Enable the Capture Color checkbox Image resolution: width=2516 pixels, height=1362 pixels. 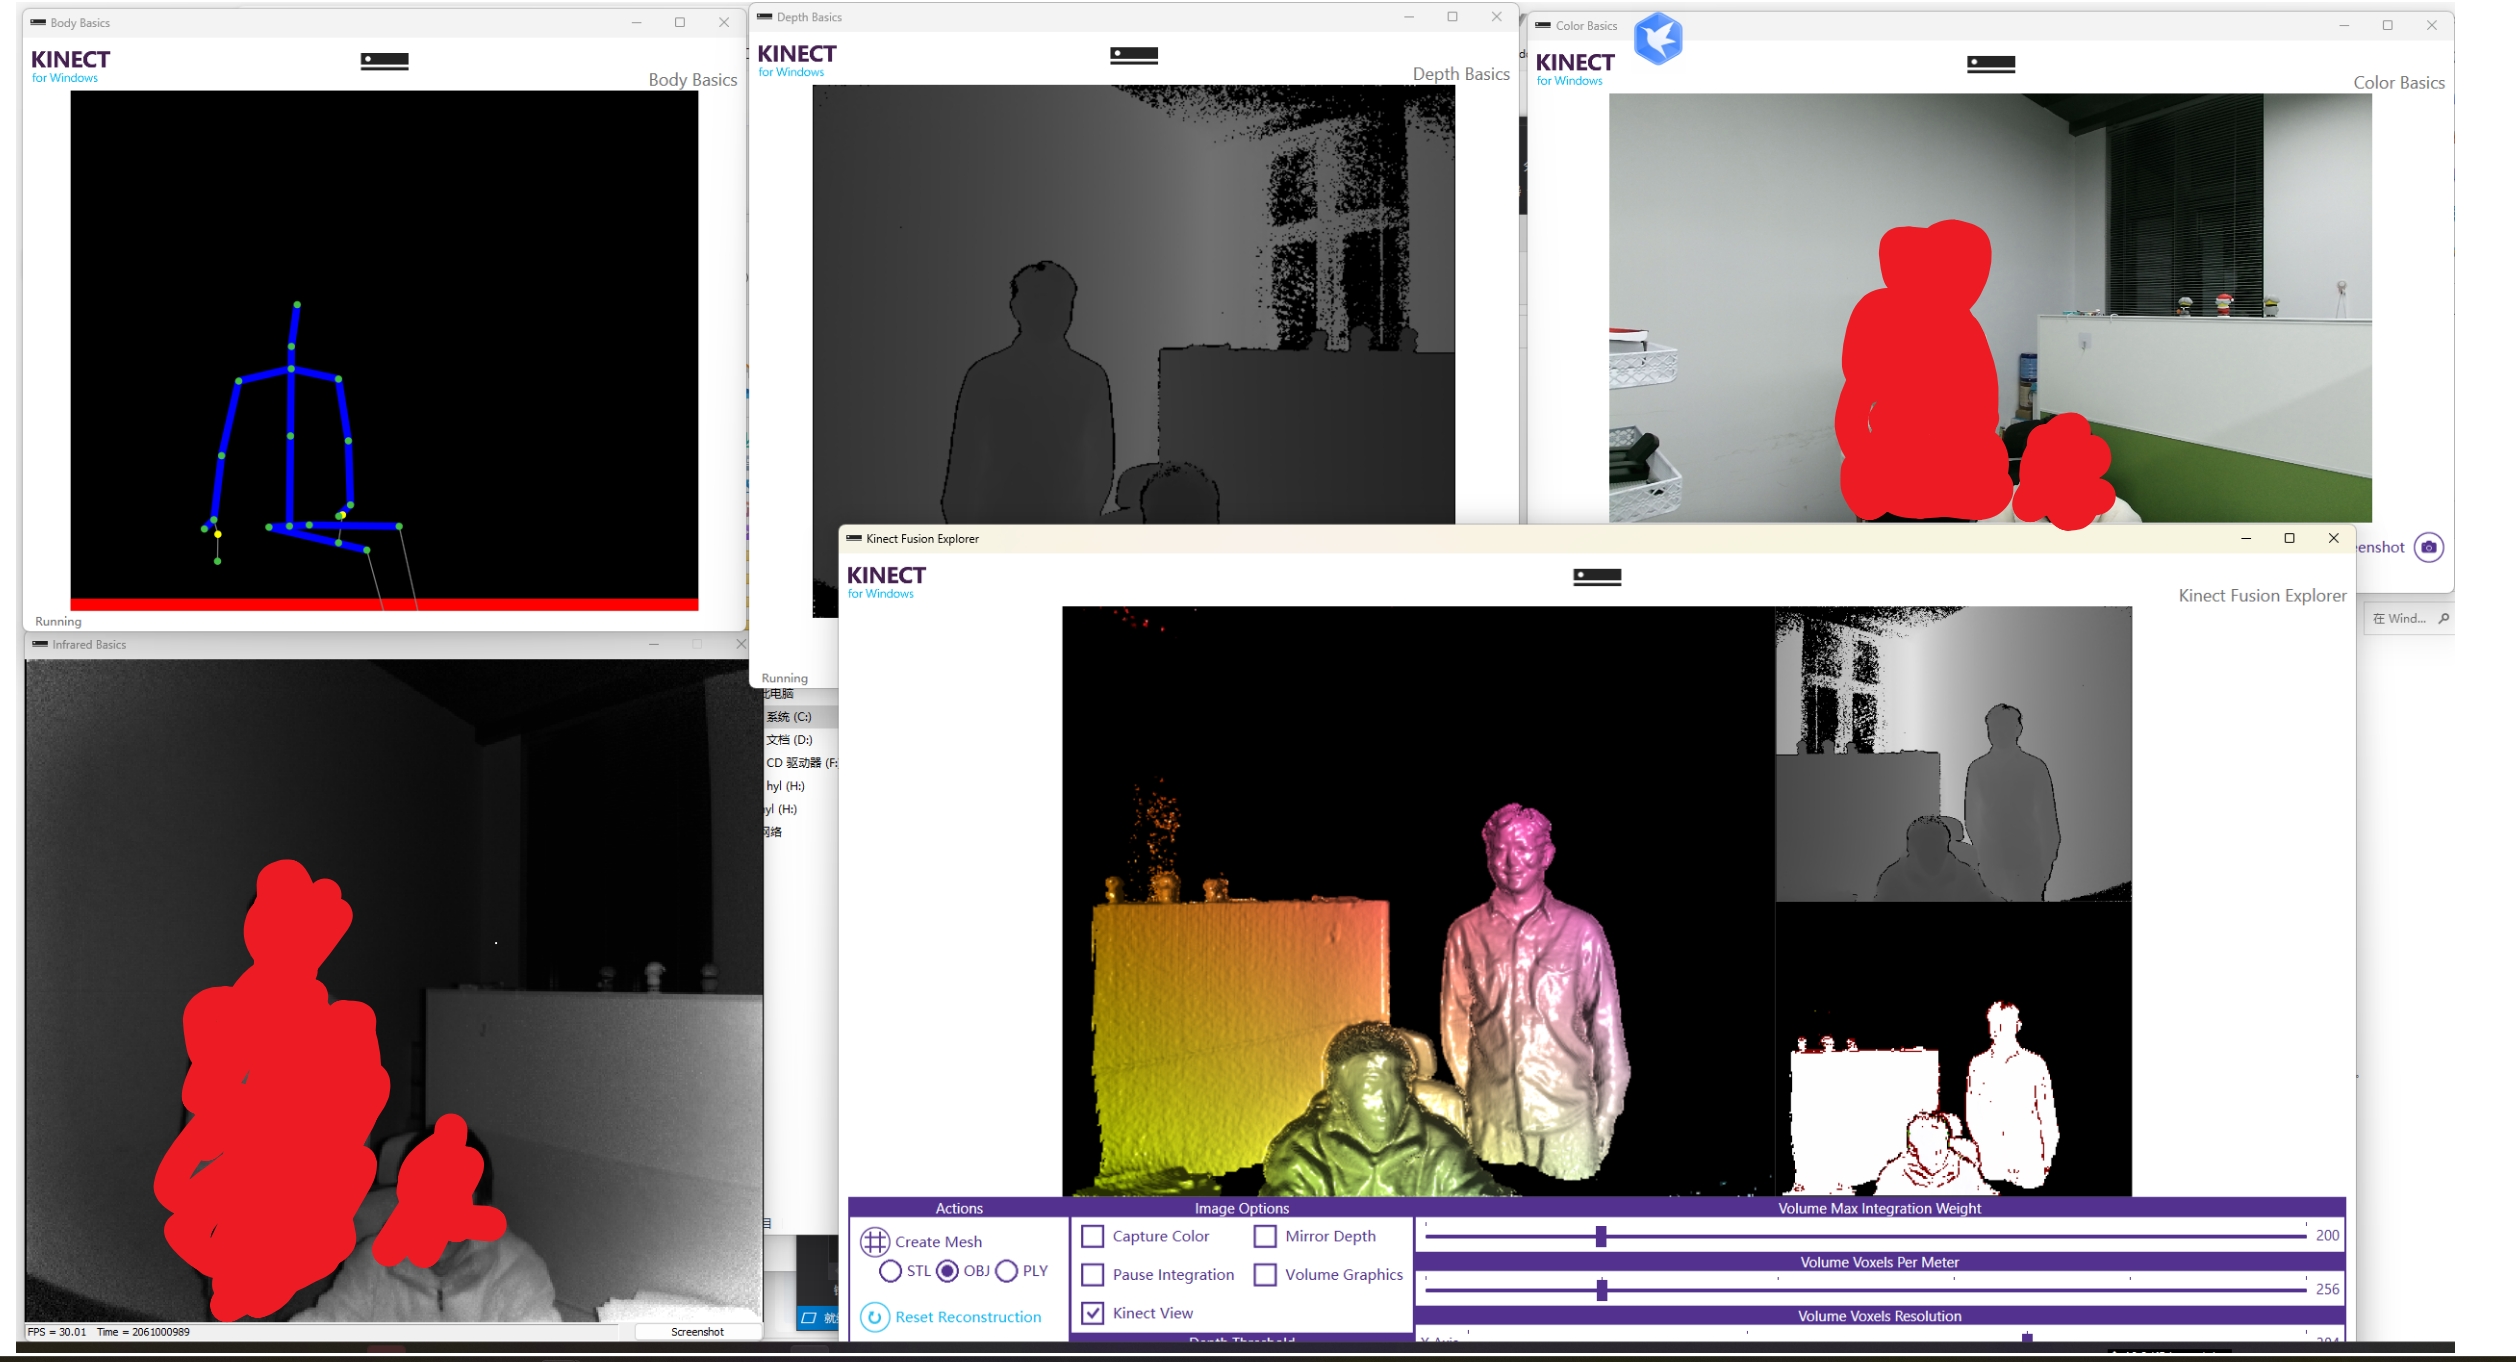1093,1236
